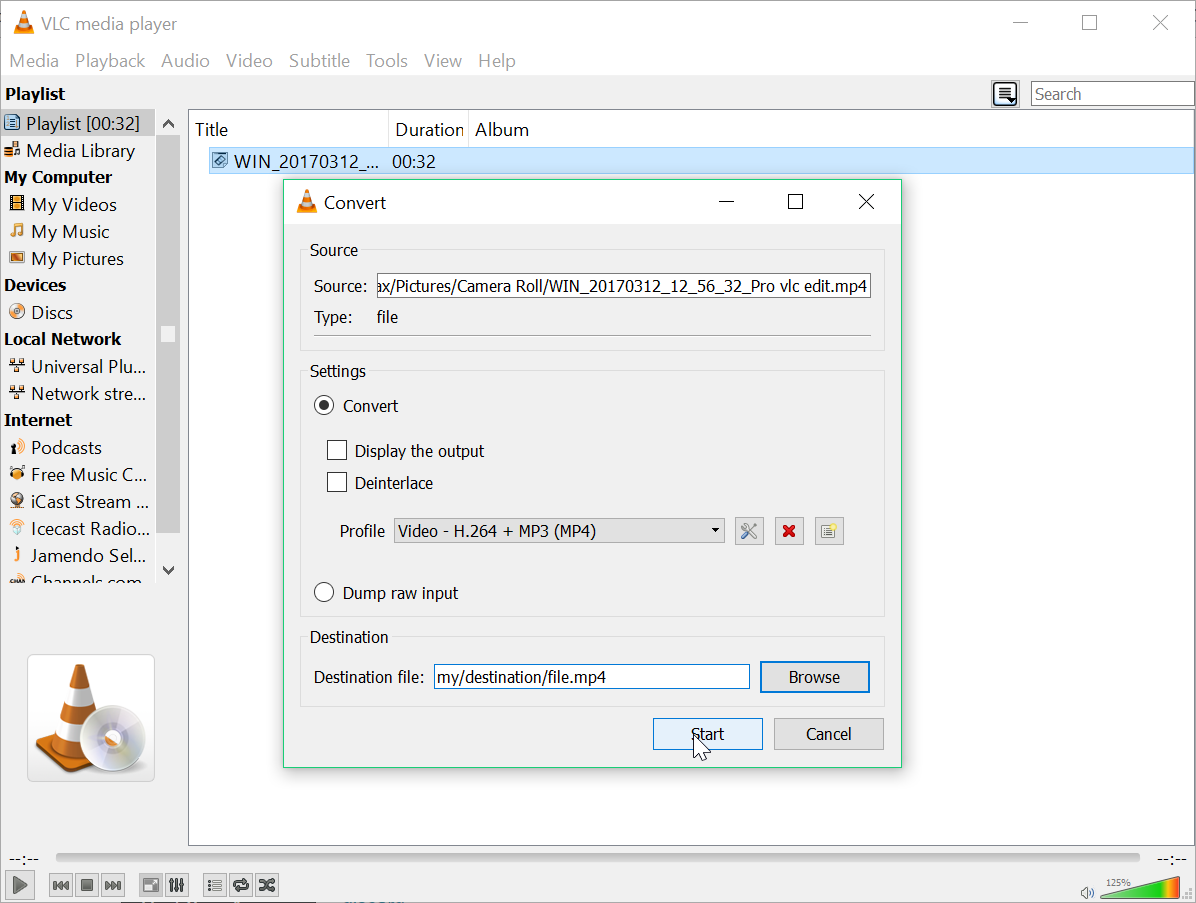Open the Video menu

click(x=249, y=61)
